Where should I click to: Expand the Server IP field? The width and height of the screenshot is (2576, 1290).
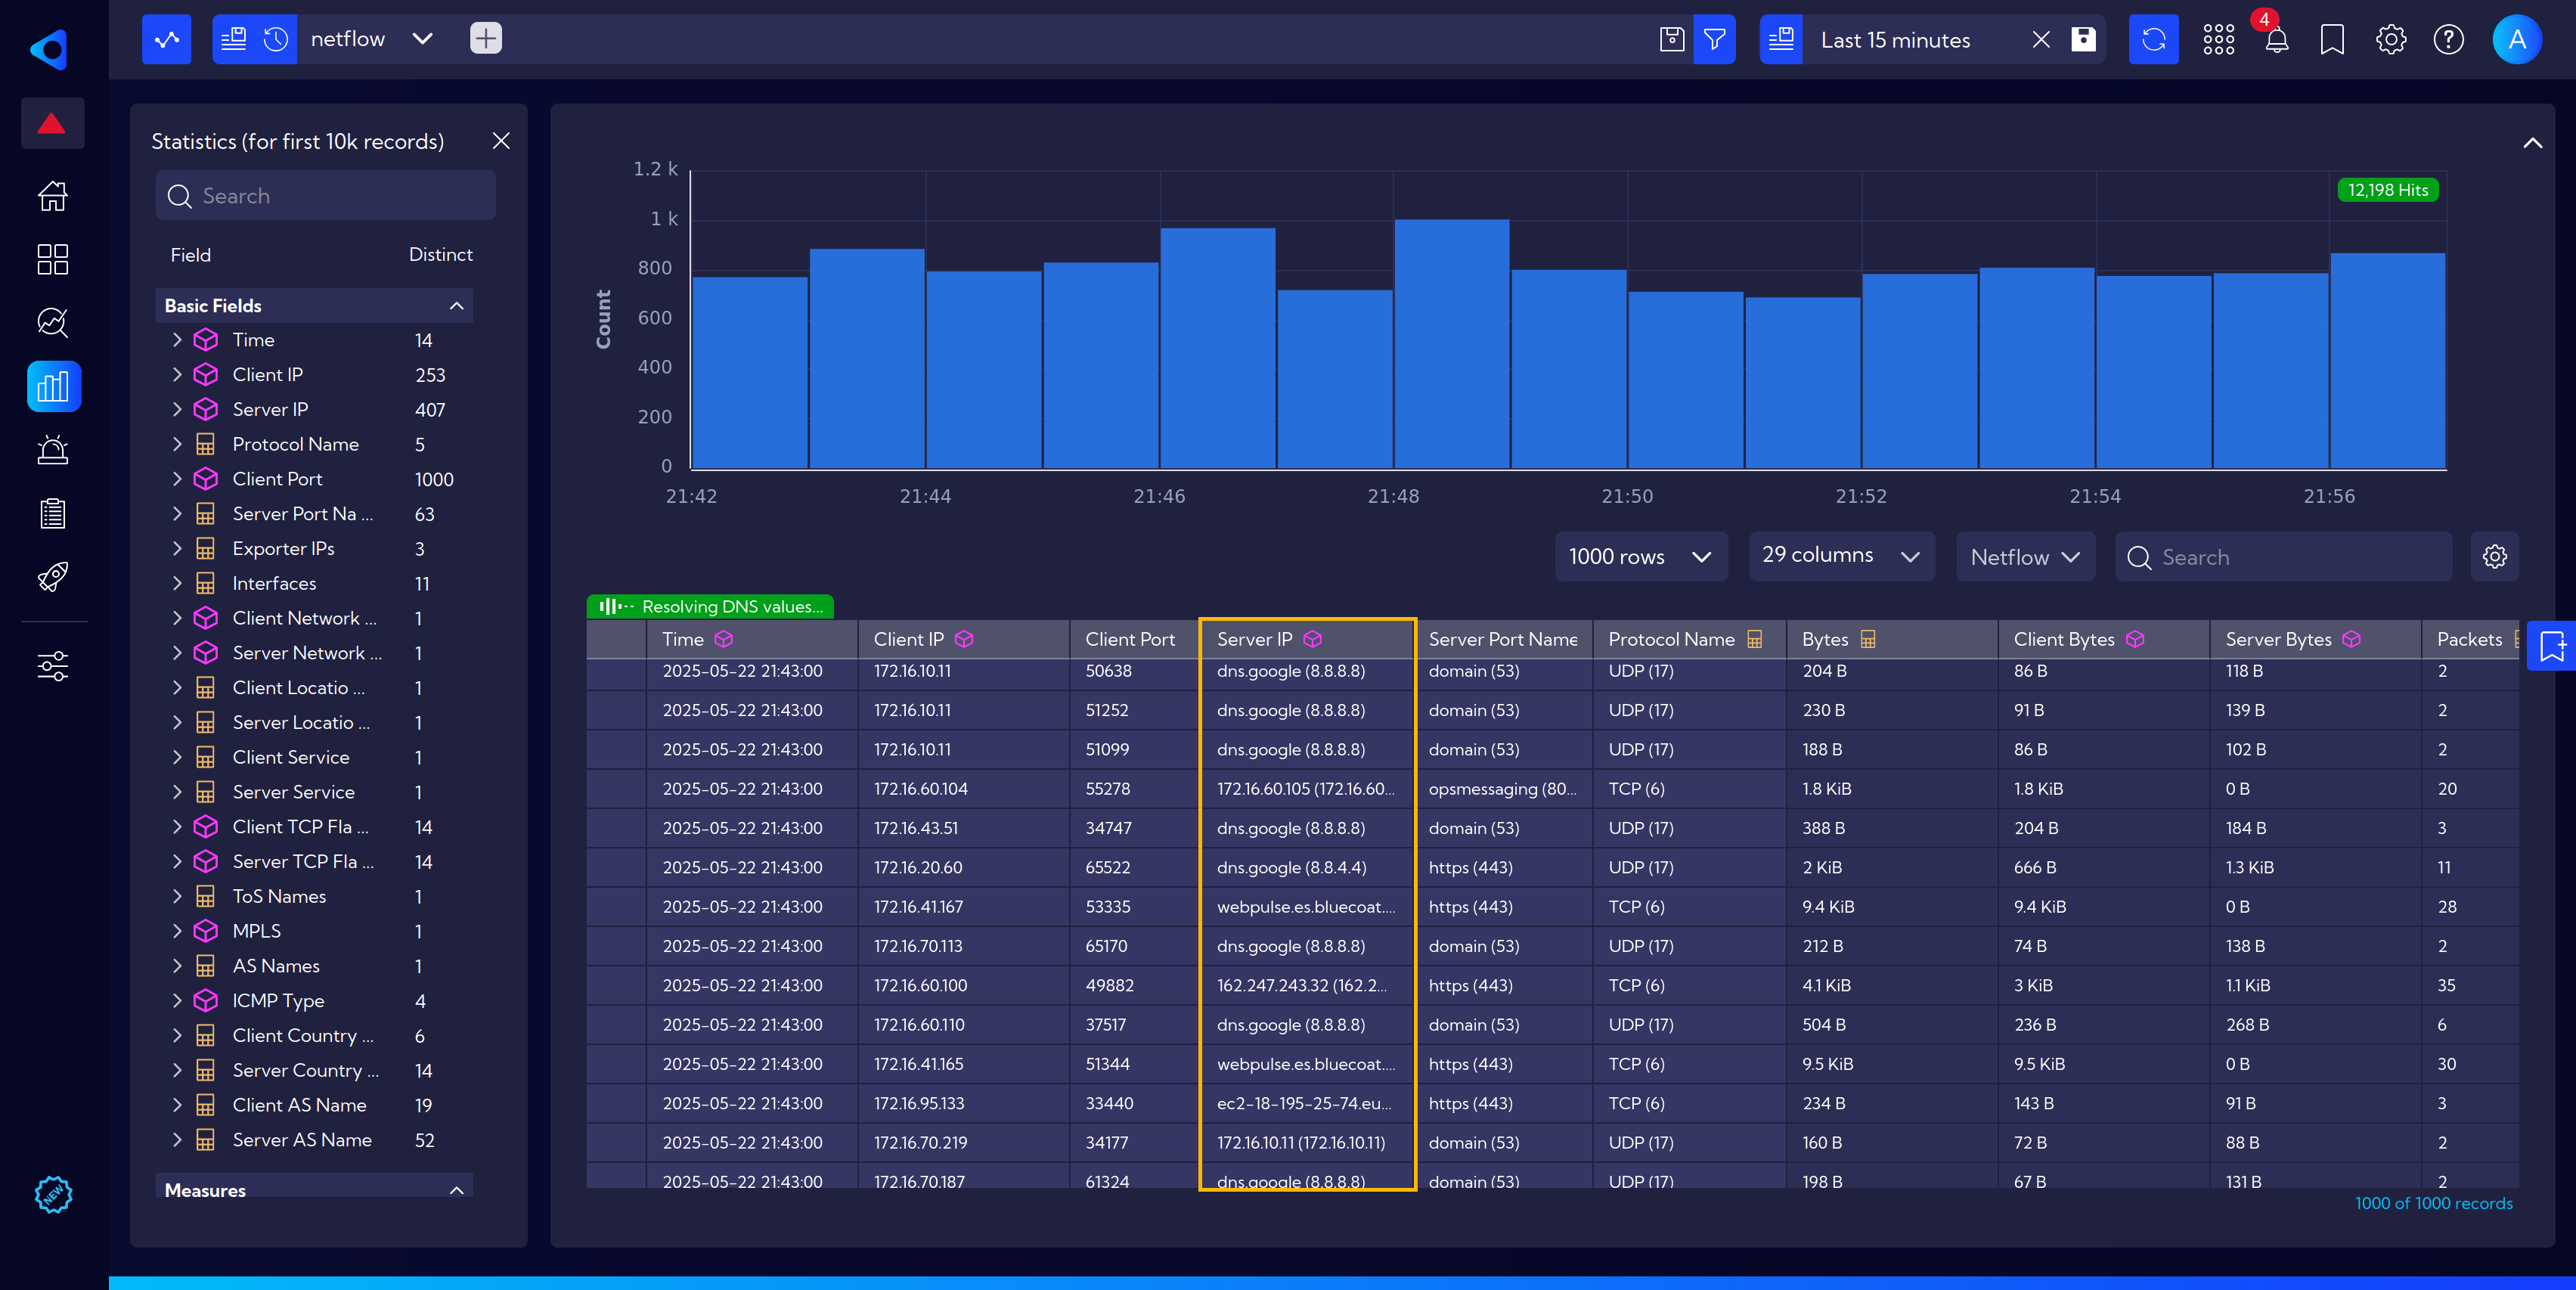coord(177,409)
